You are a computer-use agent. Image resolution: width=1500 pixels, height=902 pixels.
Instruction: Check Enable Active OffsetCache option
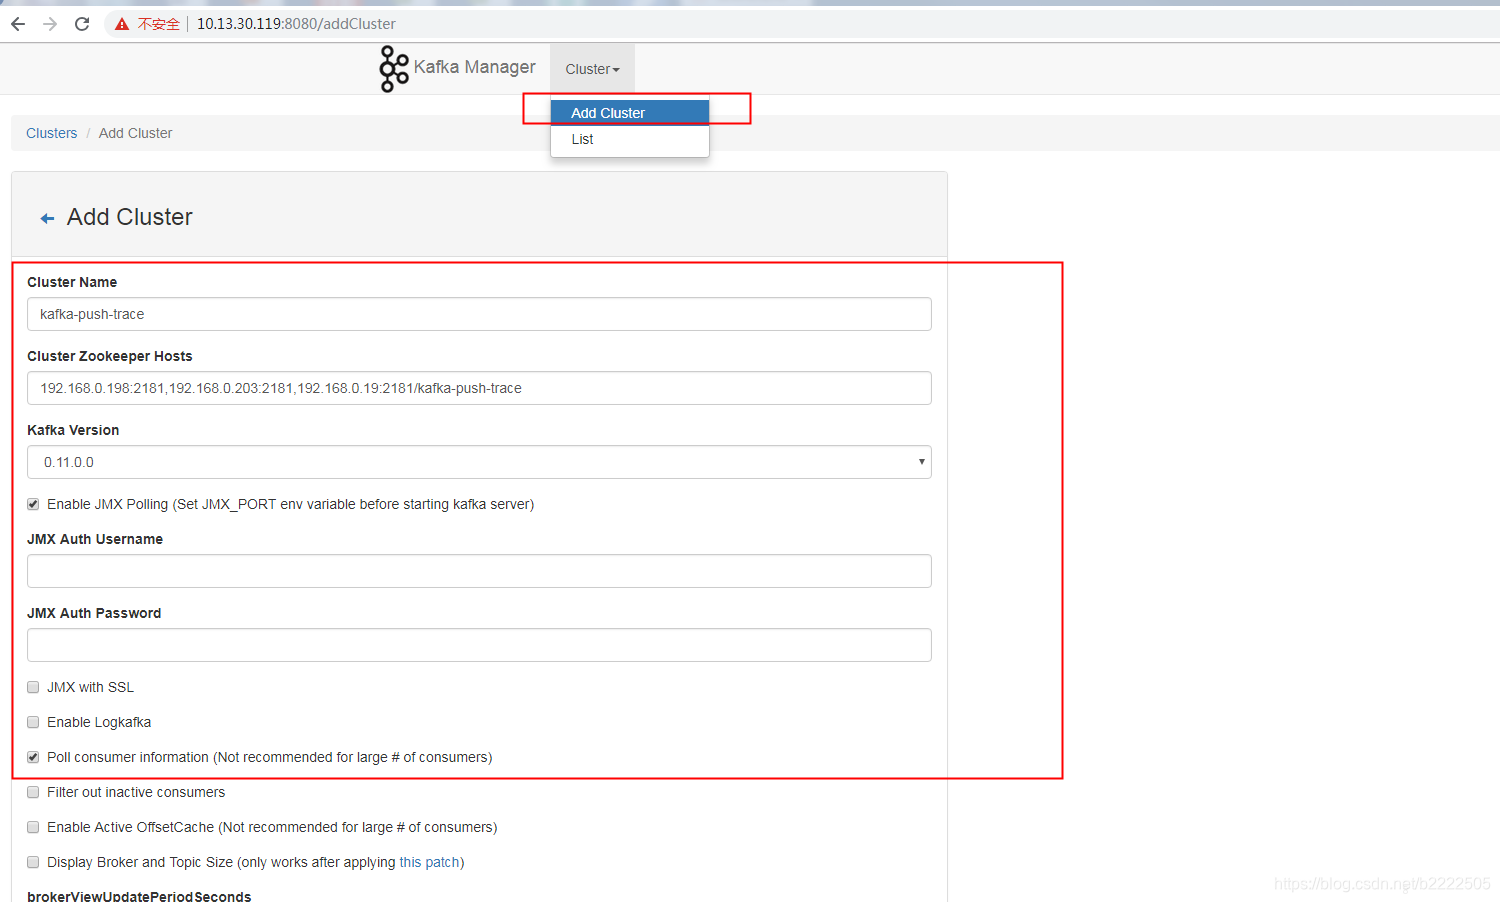33,827
